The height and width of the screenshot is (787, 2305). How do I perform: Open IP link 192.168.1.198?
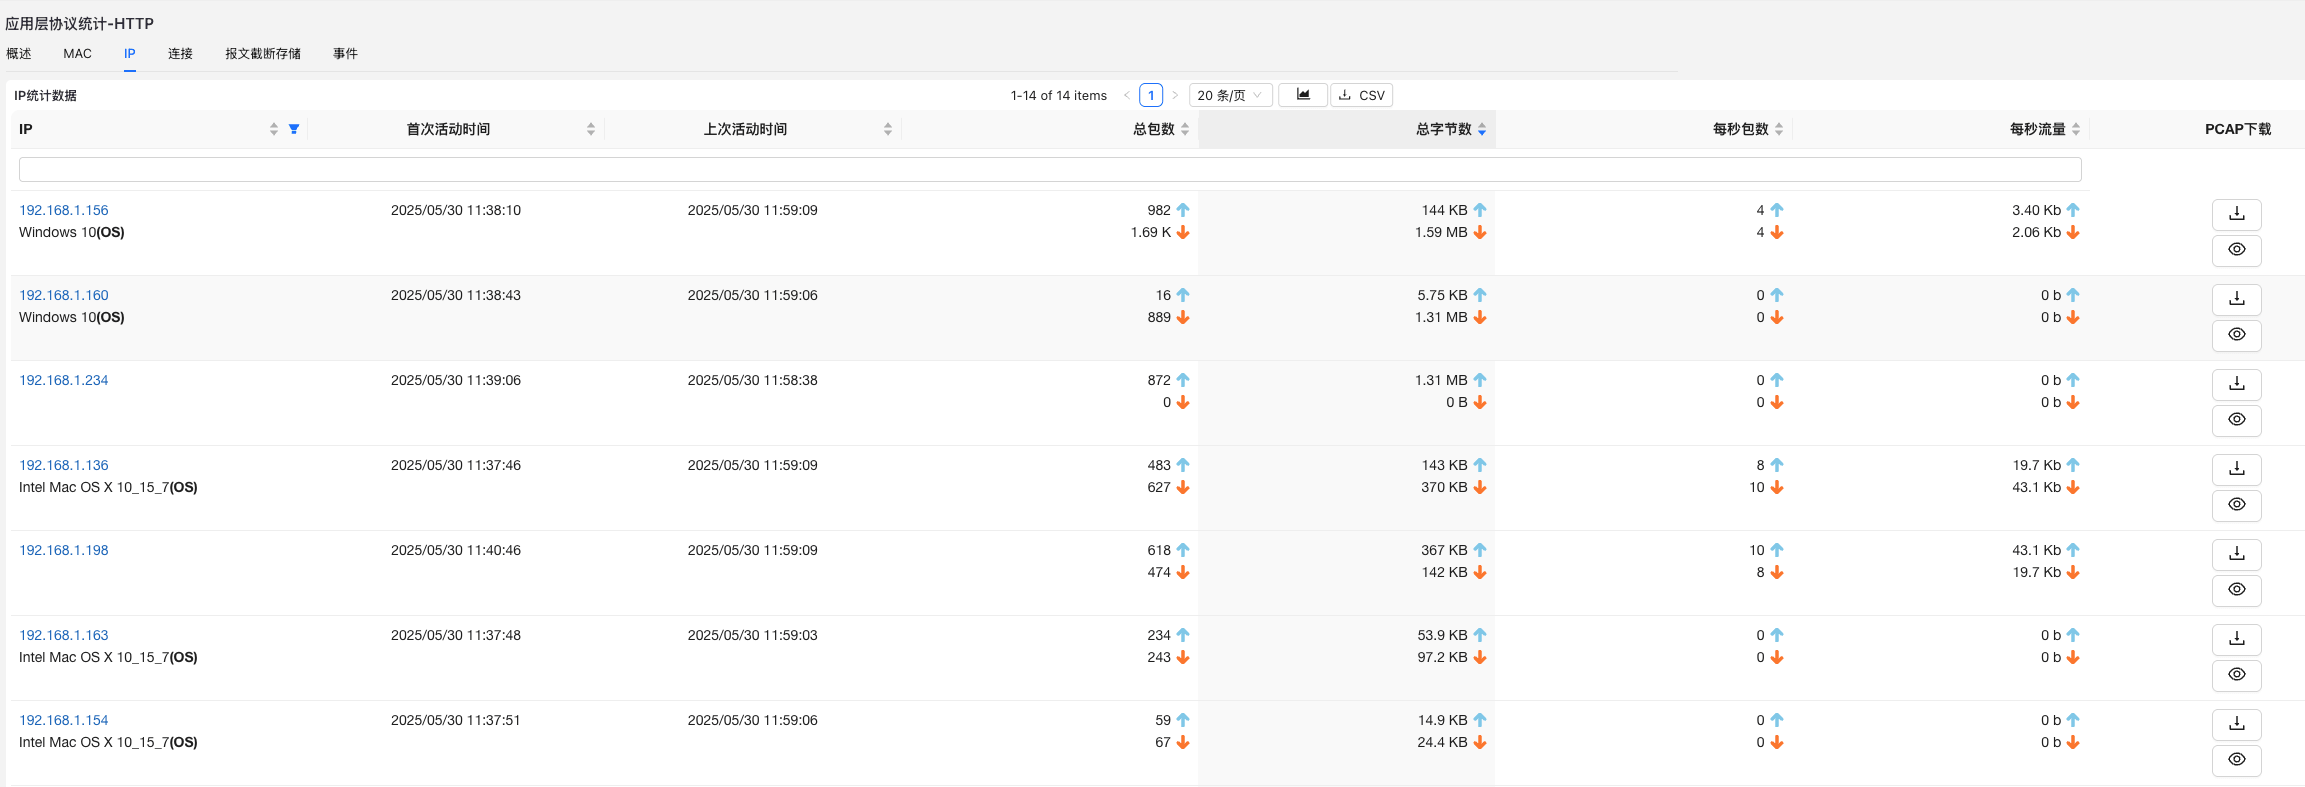[x=64, y=550]
